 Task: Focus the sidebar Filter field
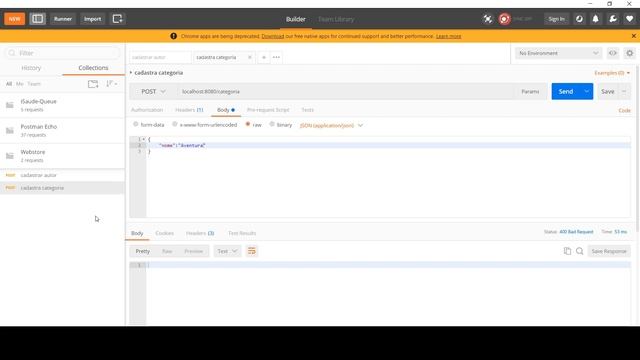62,53
